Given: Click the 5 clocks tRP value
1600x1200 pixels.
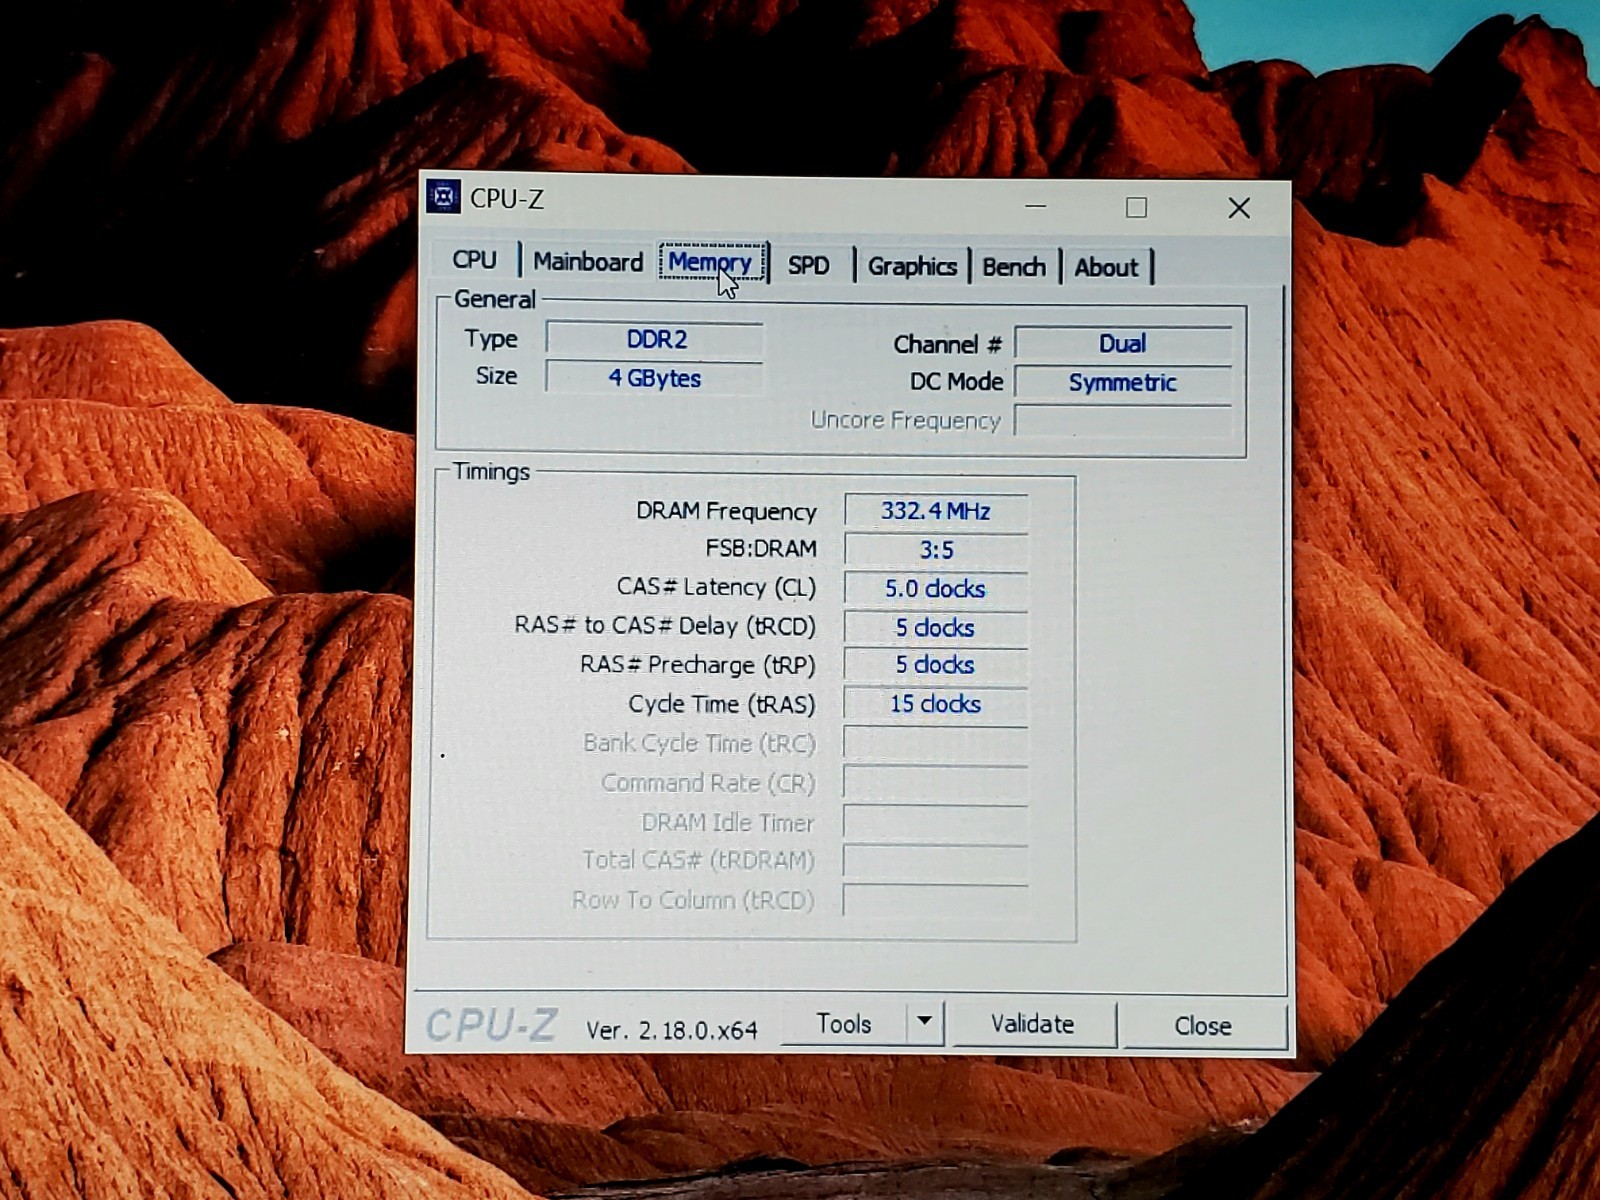Looking at the screenshot, I should click(x=936, y=665).
